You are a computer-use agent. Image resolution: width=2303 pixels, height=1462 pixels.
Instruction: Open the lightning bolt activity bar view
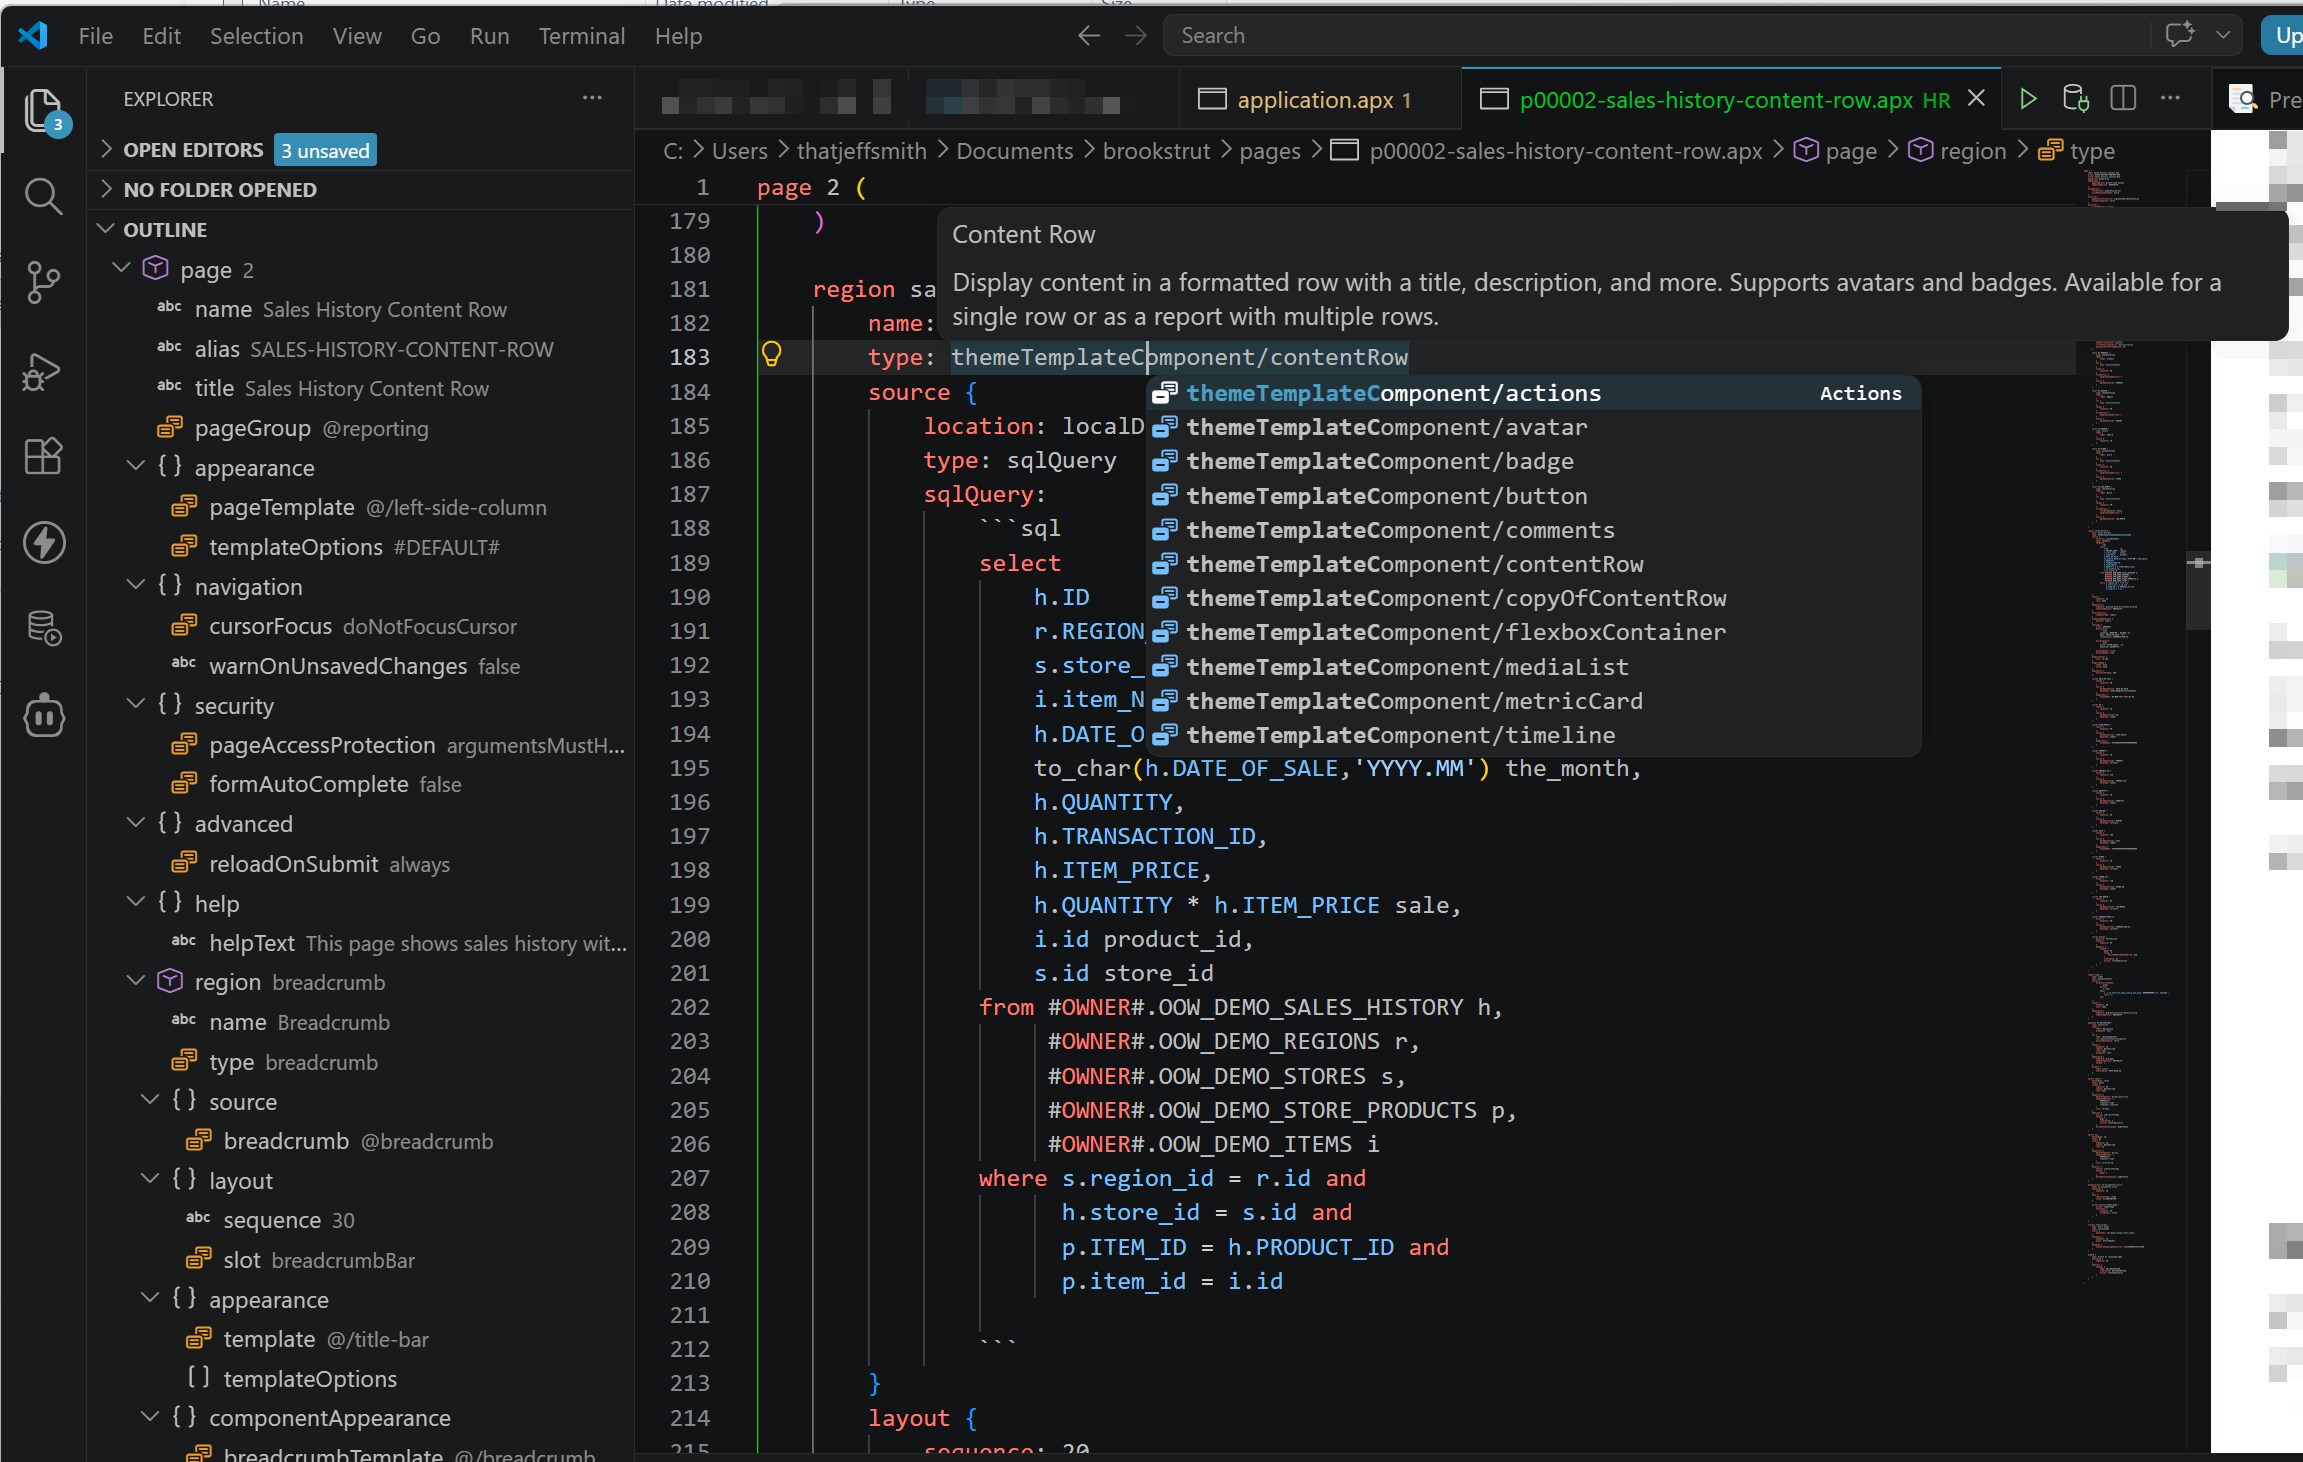pyautogui.click(x=43, y=543)
